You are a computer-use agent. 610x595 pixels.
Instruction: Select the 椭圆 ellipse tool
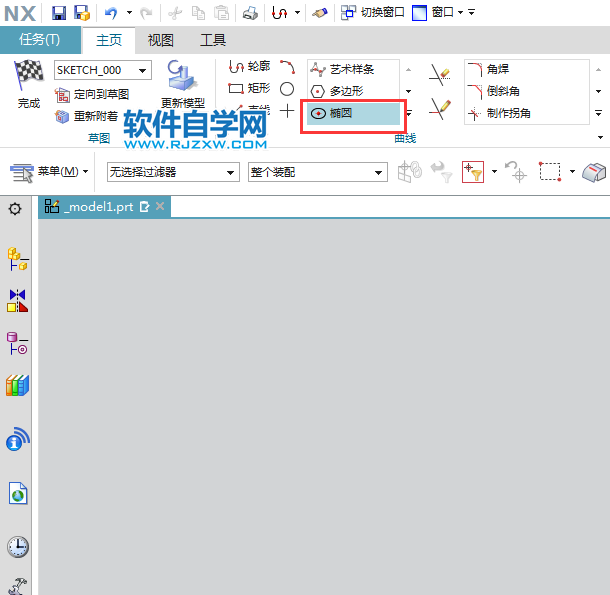[x=353, y=114]
